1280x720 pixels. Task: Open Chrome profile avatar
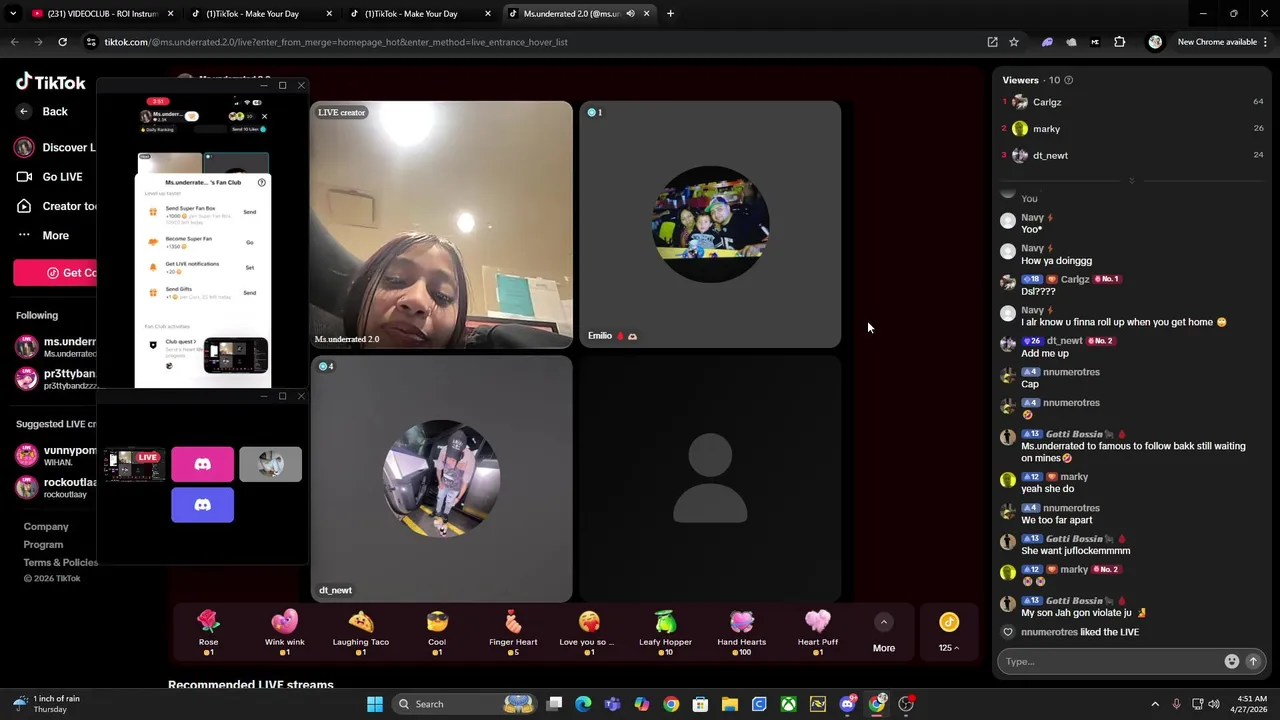click(x=1155, y=42)
